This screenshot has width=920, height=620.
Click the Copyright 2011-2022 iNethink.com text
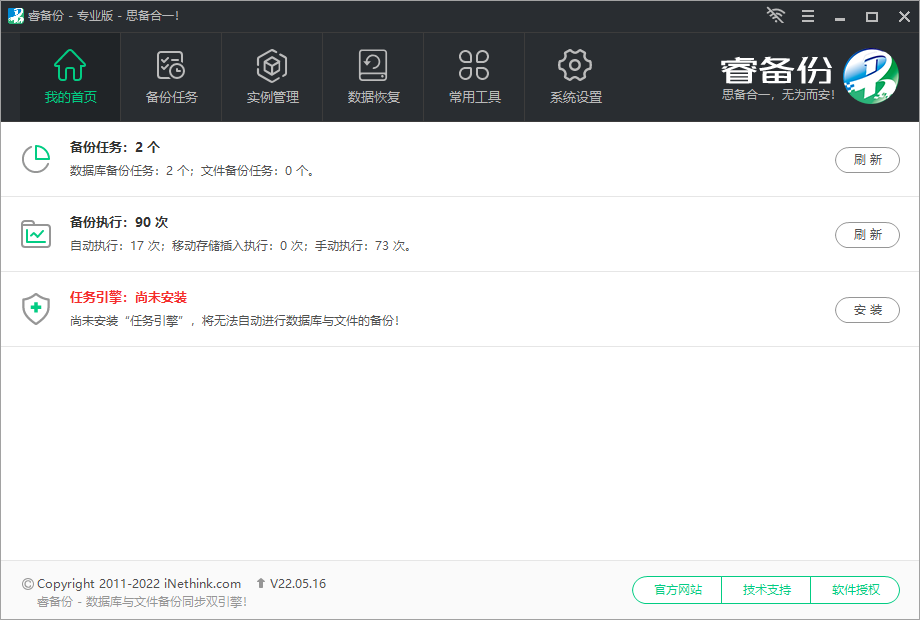139,584
